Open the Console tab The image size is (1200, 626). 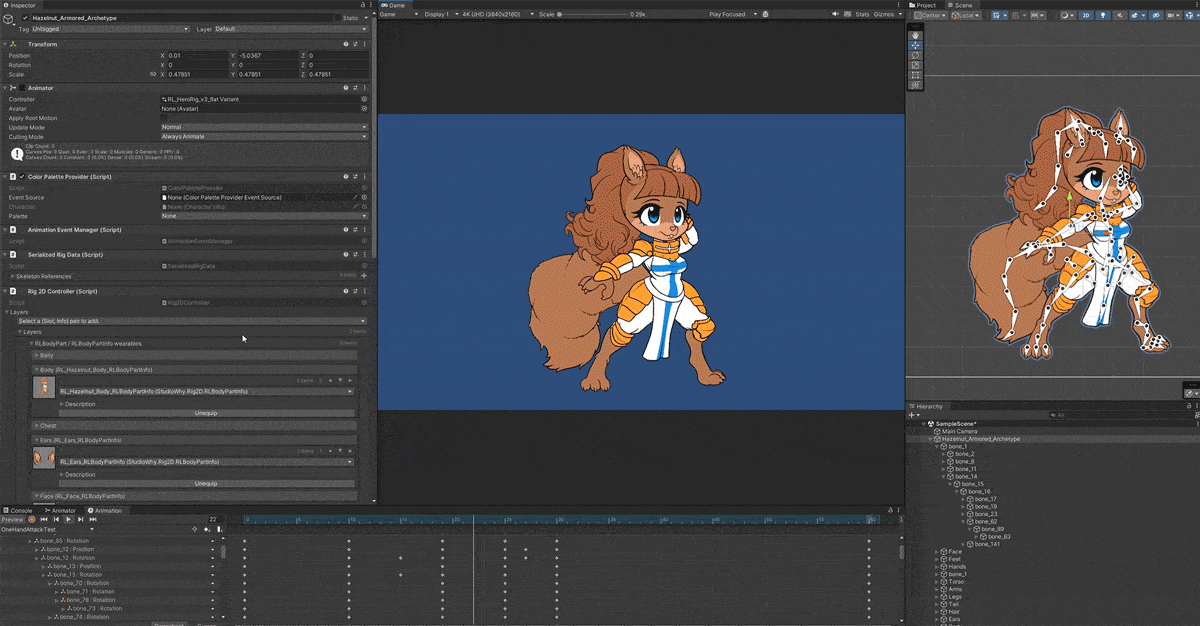19,510
